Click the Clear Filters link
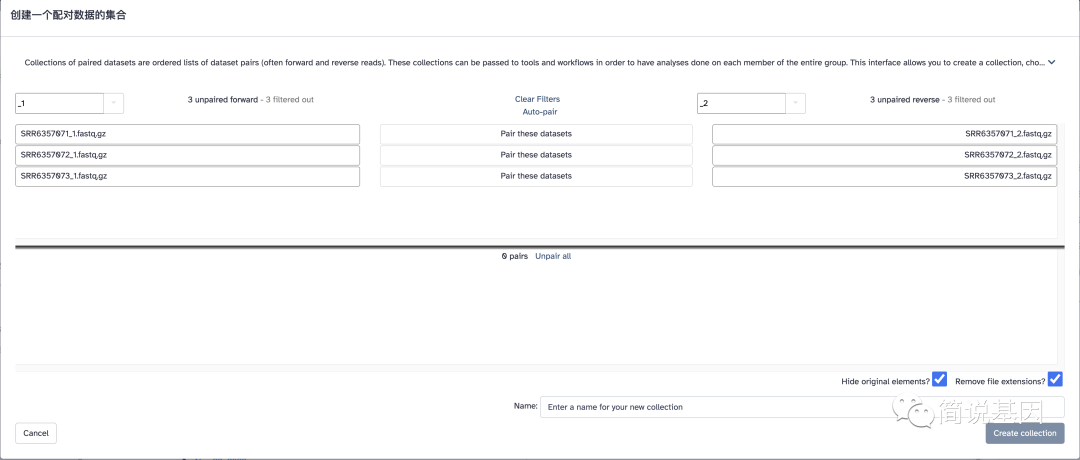Screen dimensions: 1080x460 pyautogui.click(x=537, y=99)
